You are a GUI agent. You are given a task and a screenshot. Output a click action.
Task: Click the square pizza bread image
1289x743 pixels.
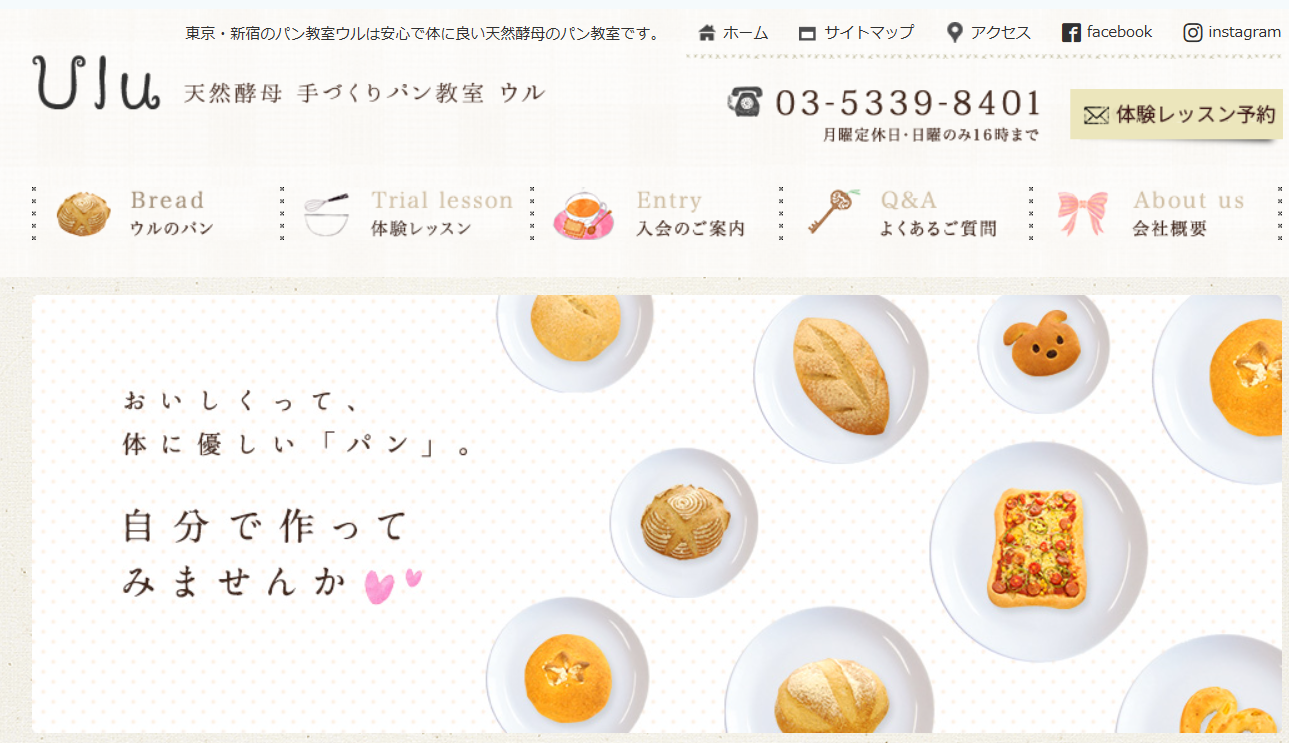point(1036,548)
